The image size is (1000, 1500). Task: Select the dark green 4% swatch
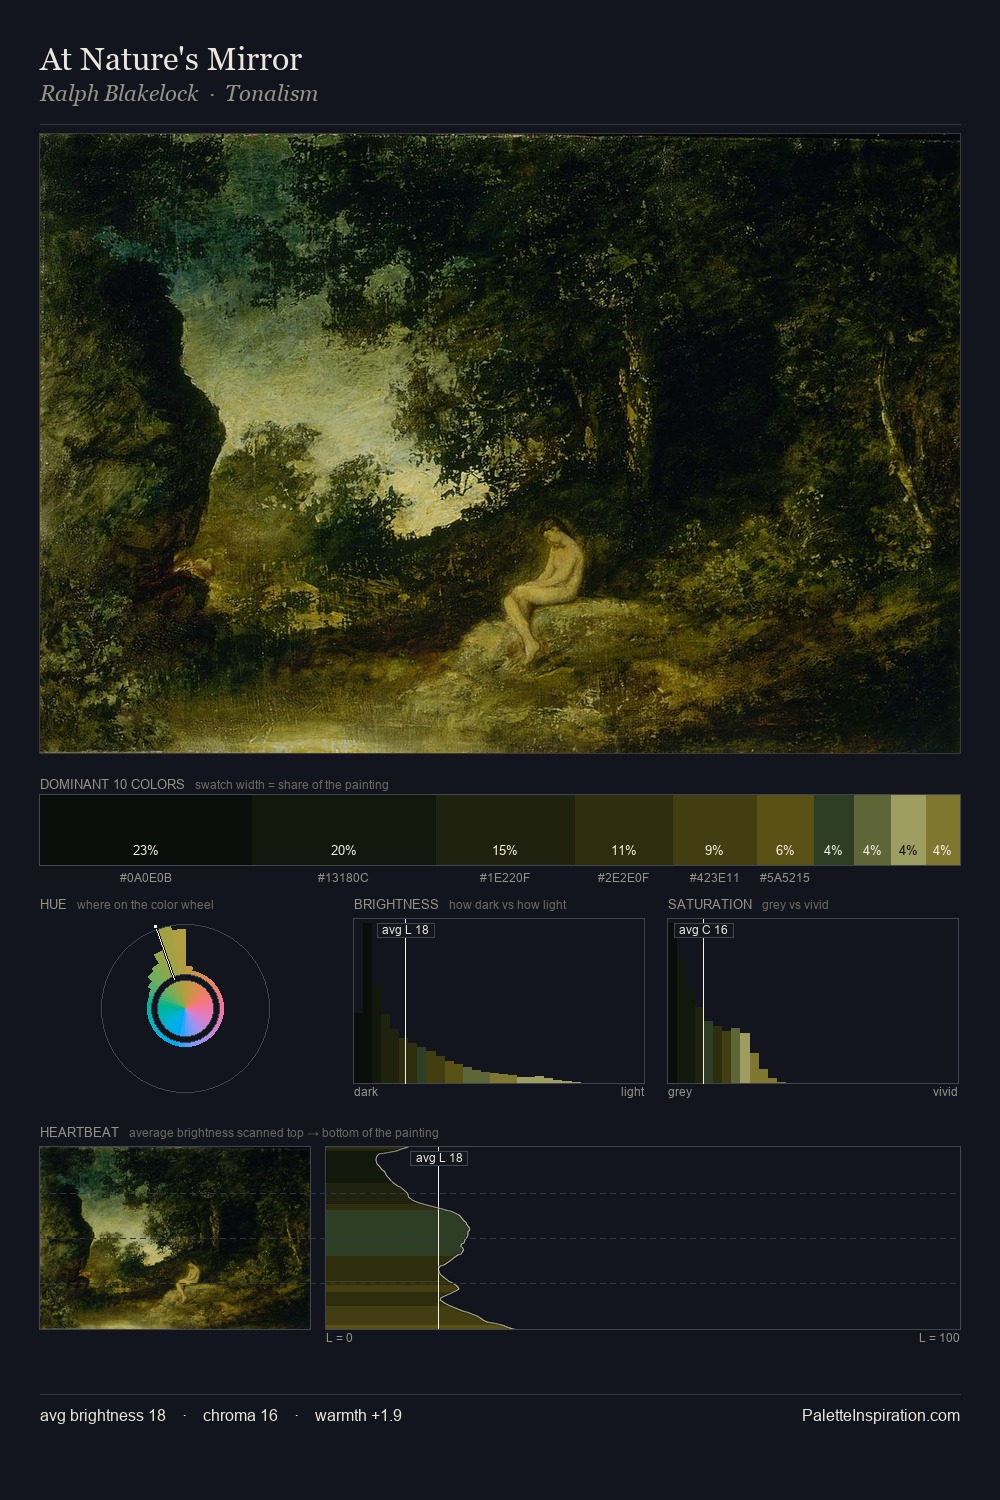coord(833,830)
